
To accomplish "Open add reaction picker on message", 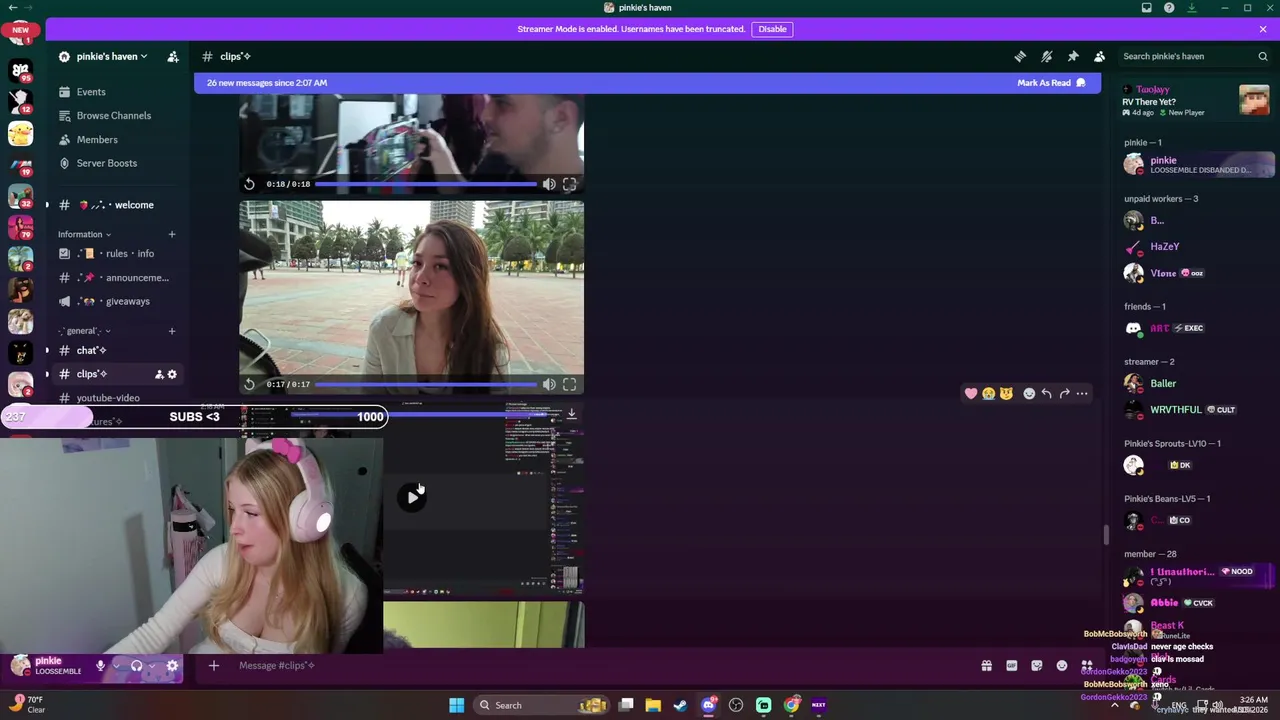I will (1029, 393).
